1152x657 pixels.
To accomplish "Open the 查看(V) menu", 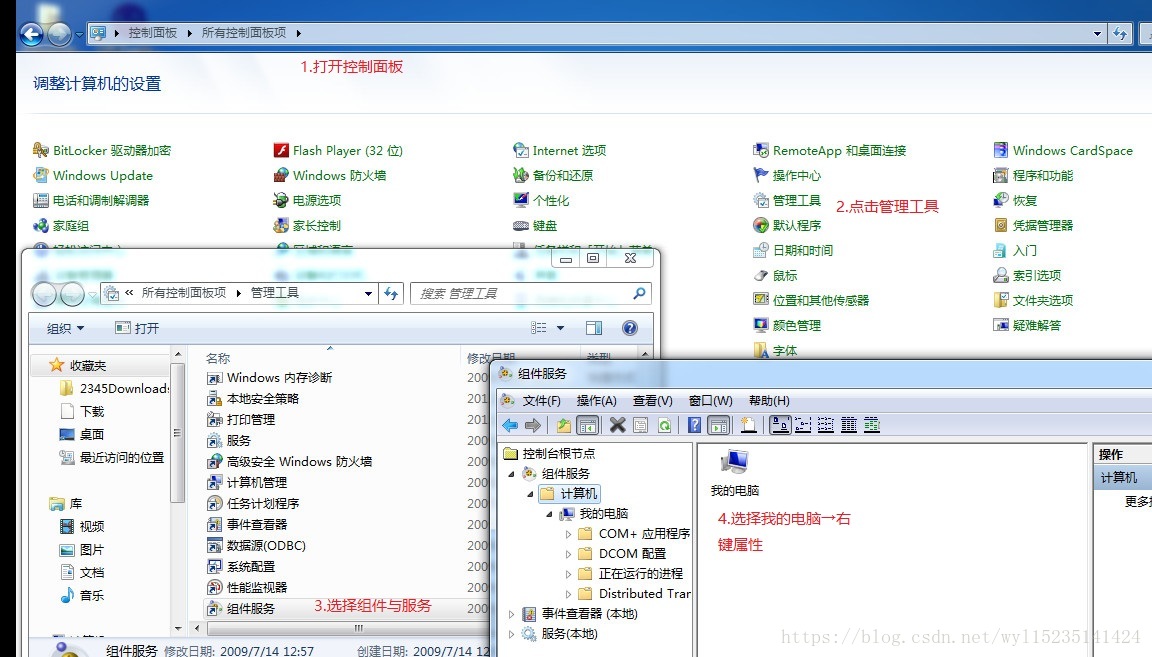I will pyautogui.click(x=652, y=401).
